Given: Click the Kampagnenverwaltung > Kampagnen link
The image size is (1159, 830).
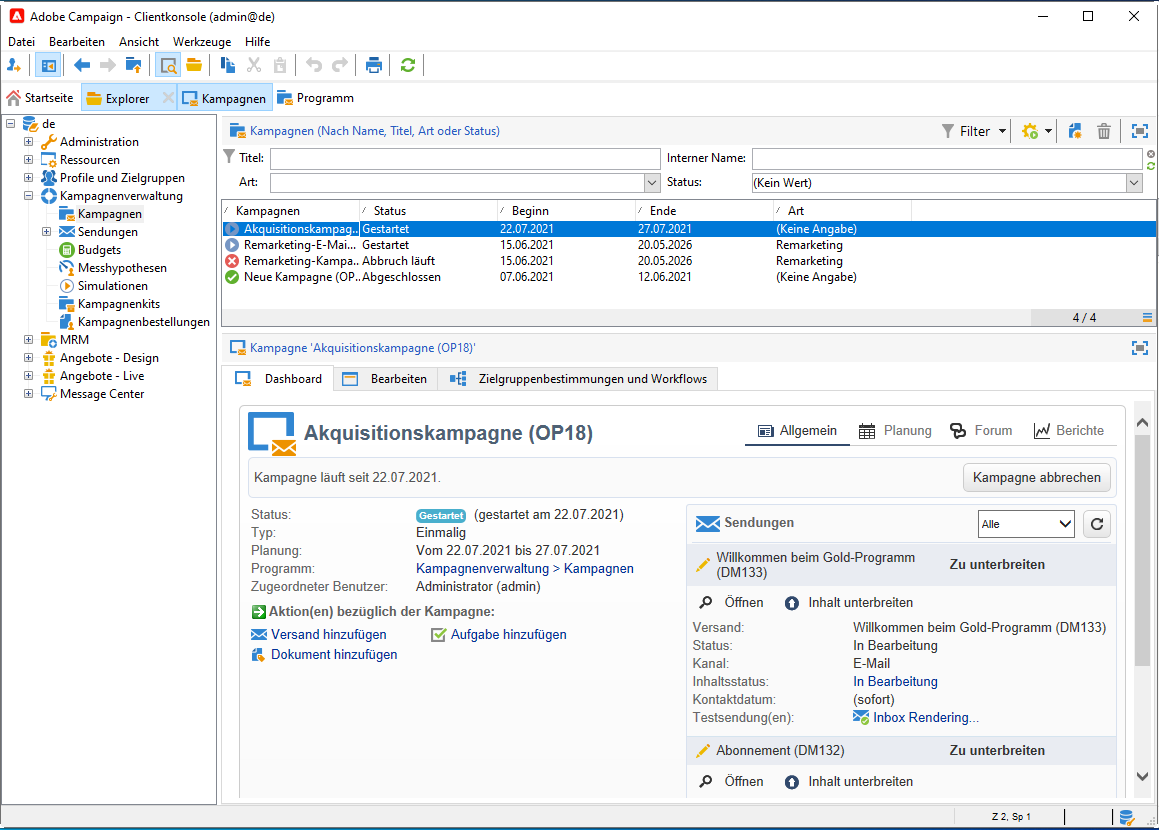Looking at the screenshot, I should [525, 569].
